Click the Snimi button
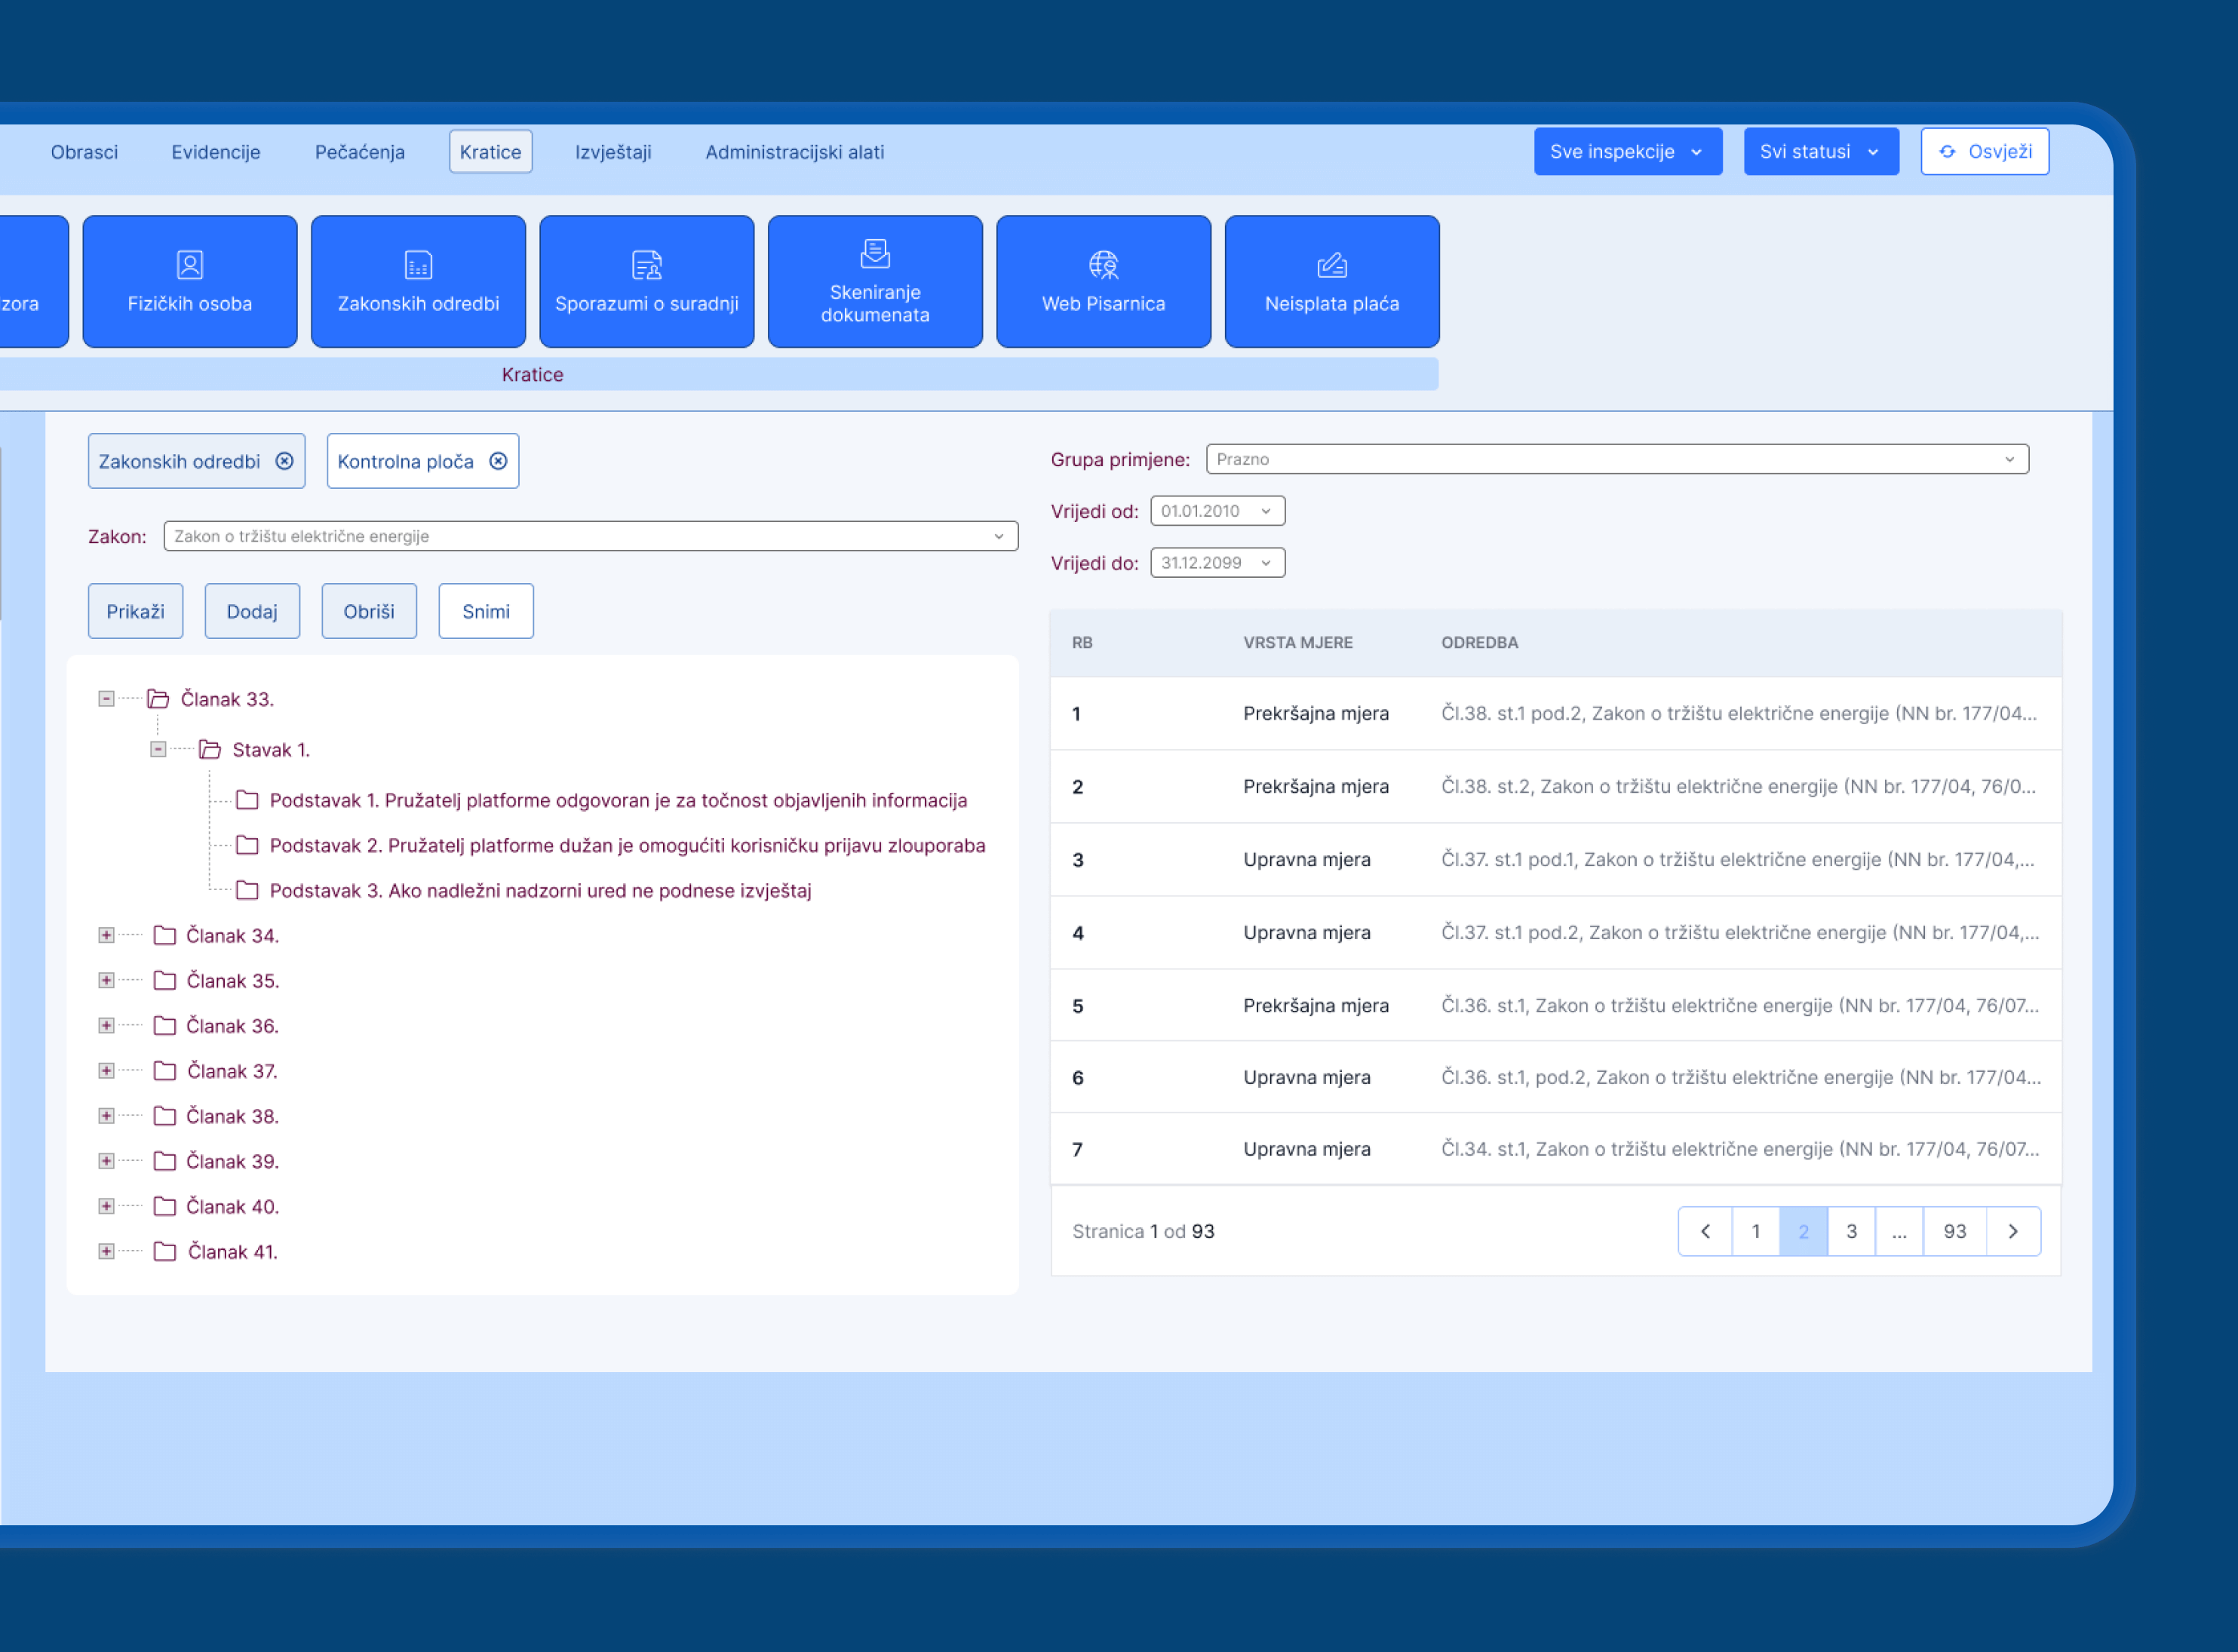The width and height of the screenshot is (2238, 1652). [x=485, y=611]
